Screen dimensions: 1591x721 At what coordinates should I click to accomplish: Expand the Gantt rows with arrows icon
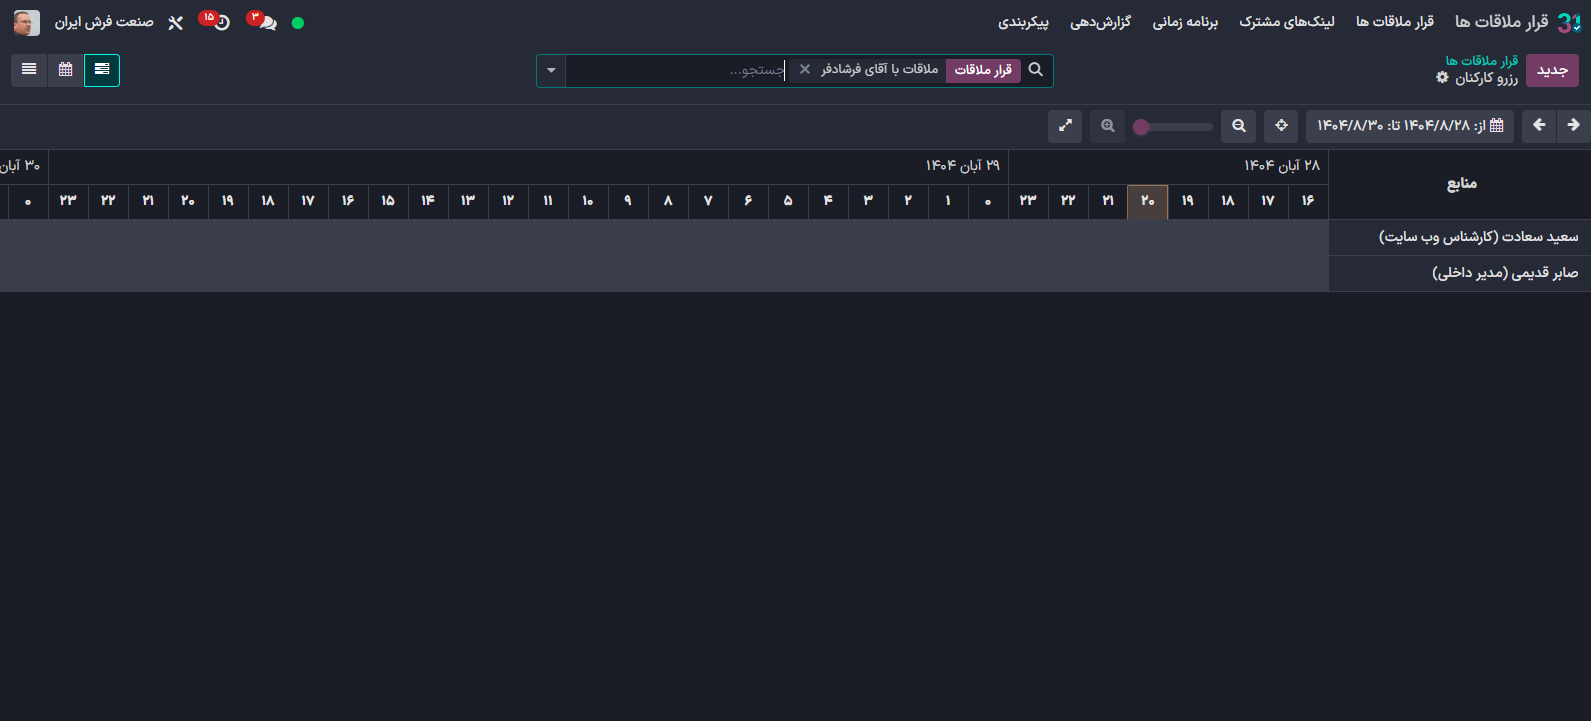click(x=1065, y=126)
